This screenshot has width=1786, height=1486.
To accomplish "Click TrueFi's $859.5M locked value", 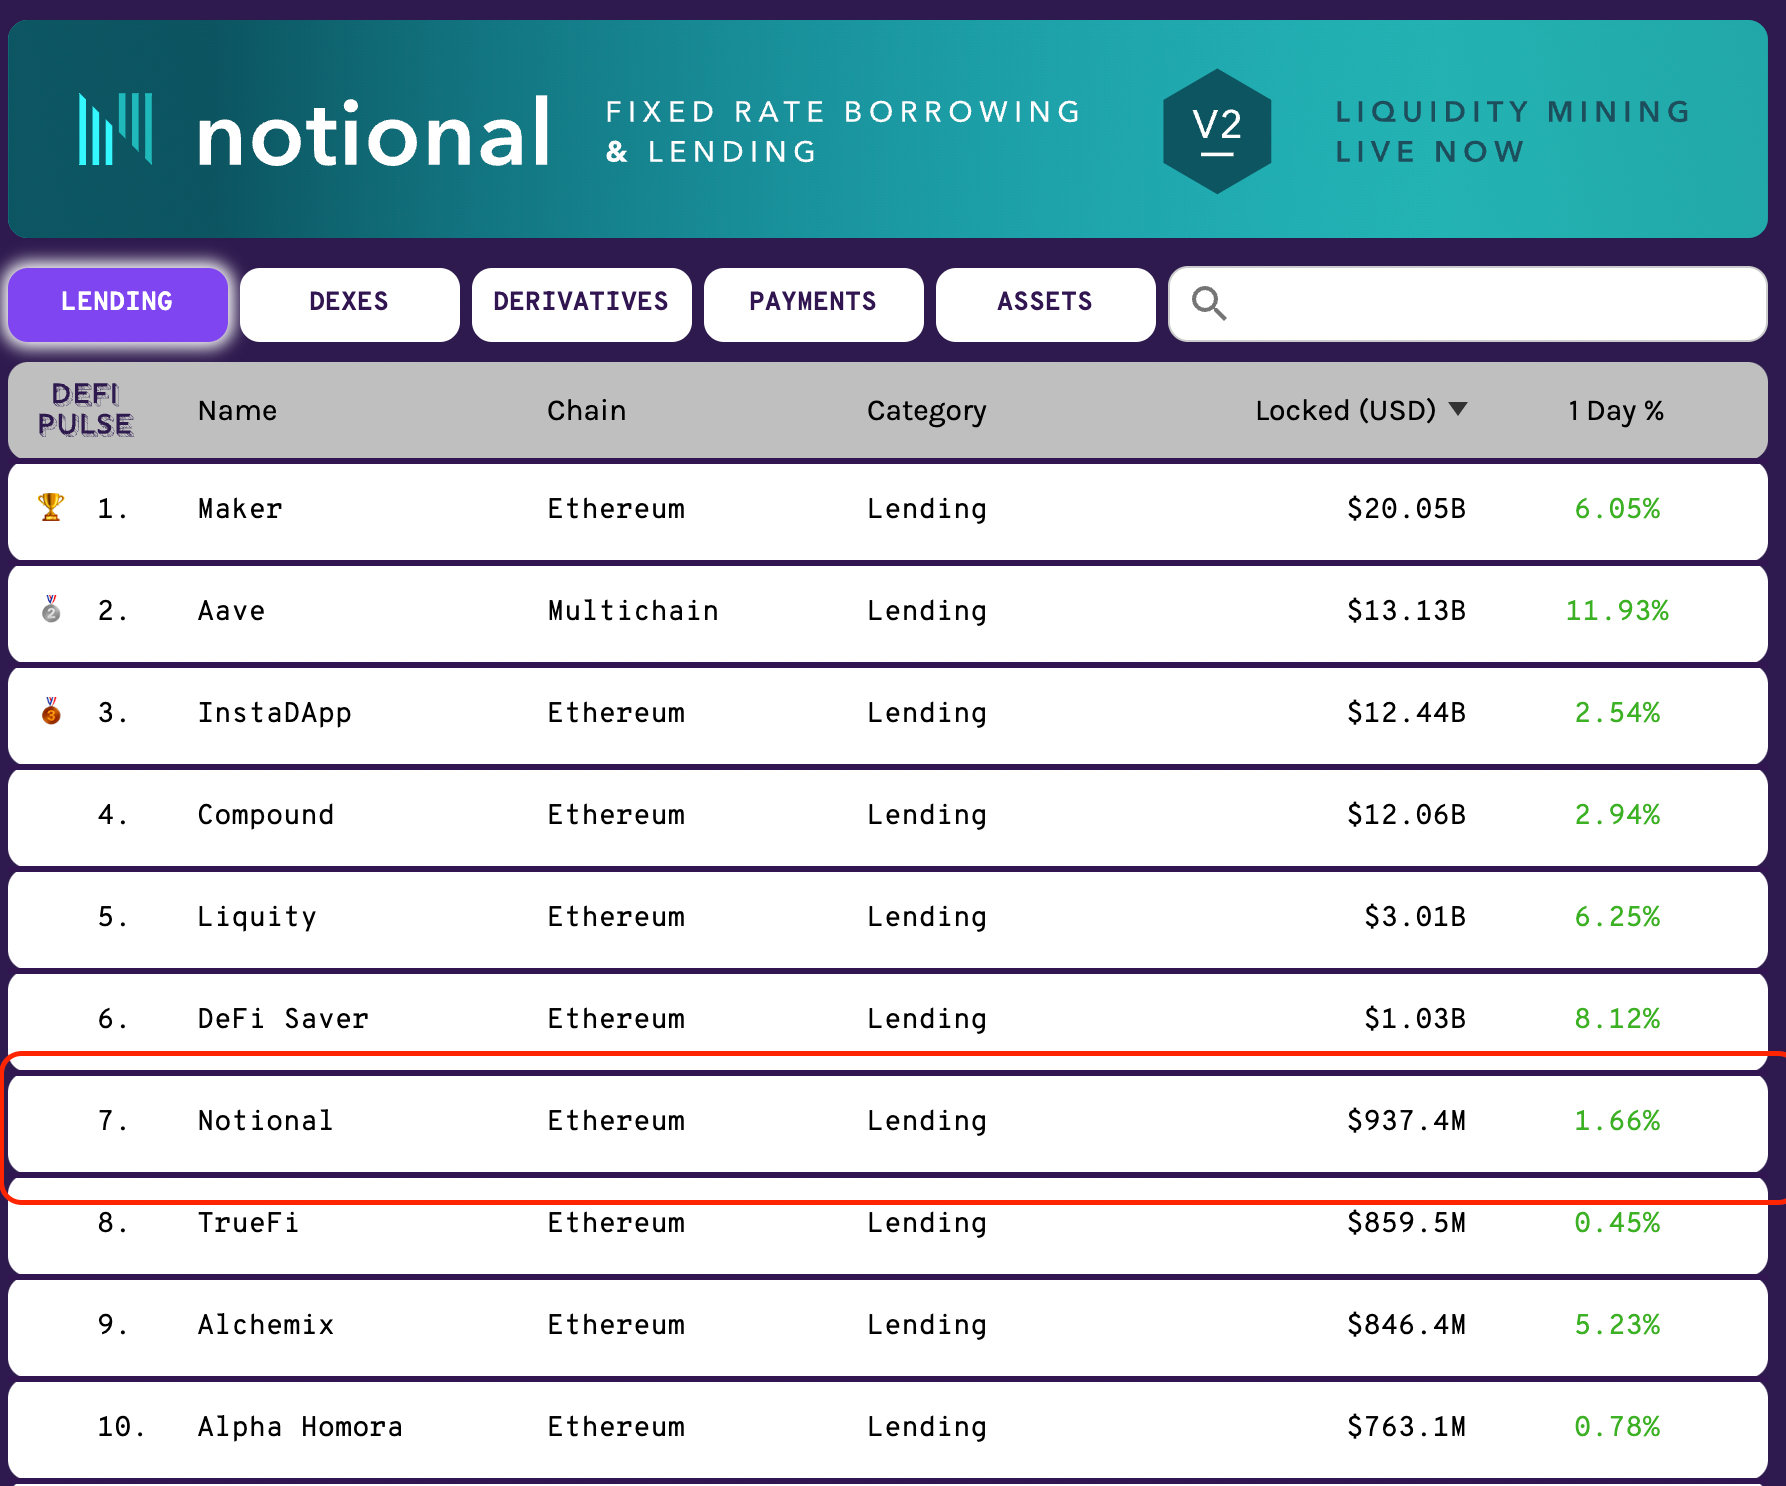I will click(x=1406, y=1223).
